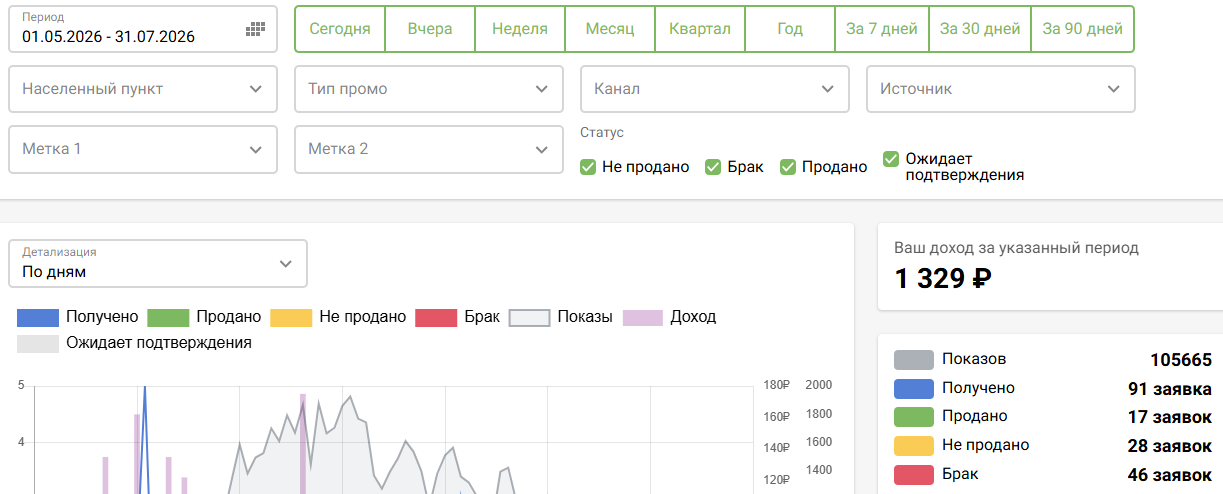
Task: Uncheck the Не продано status checkbox
Action: [x=588, y=167]
